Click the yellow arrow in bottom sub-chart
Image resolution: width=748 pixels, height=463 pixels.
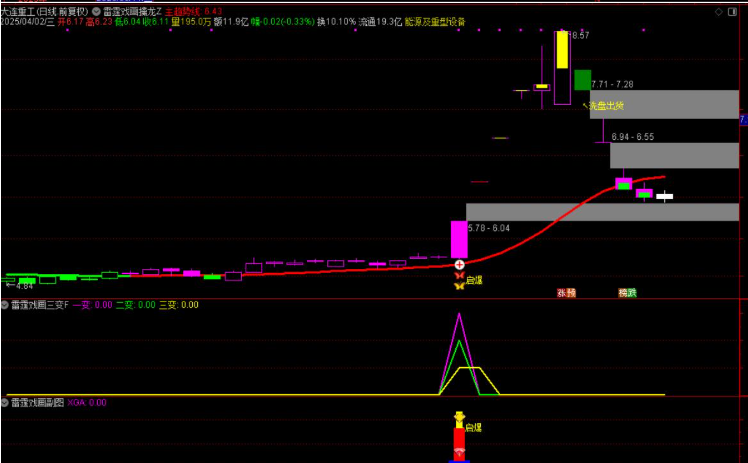point(459,418)
